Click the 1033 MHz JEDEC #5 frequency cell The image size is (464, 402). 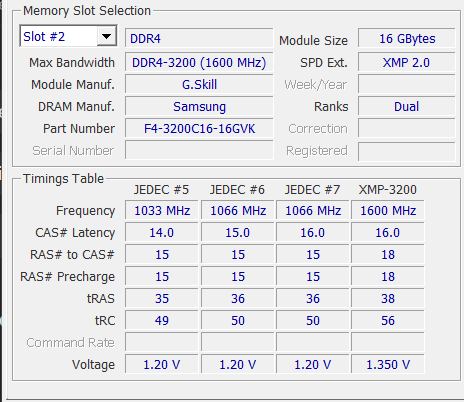point(162,210)
